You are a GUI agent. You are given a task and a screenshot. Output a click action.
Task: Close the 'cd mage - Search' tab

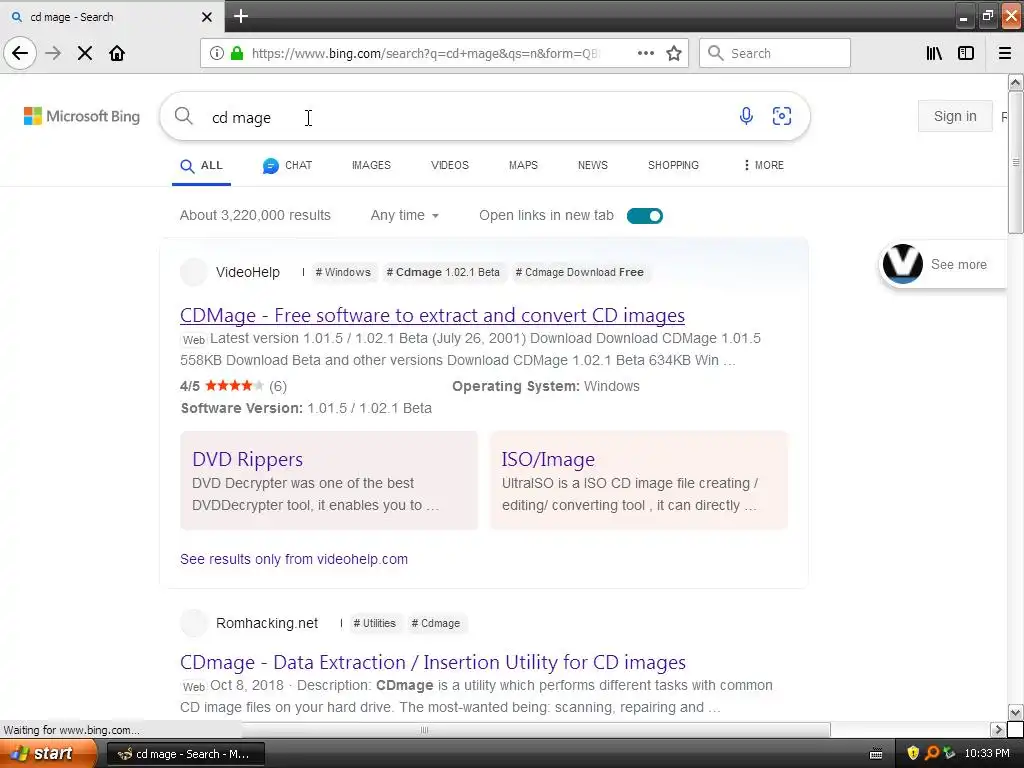point(206,17)
